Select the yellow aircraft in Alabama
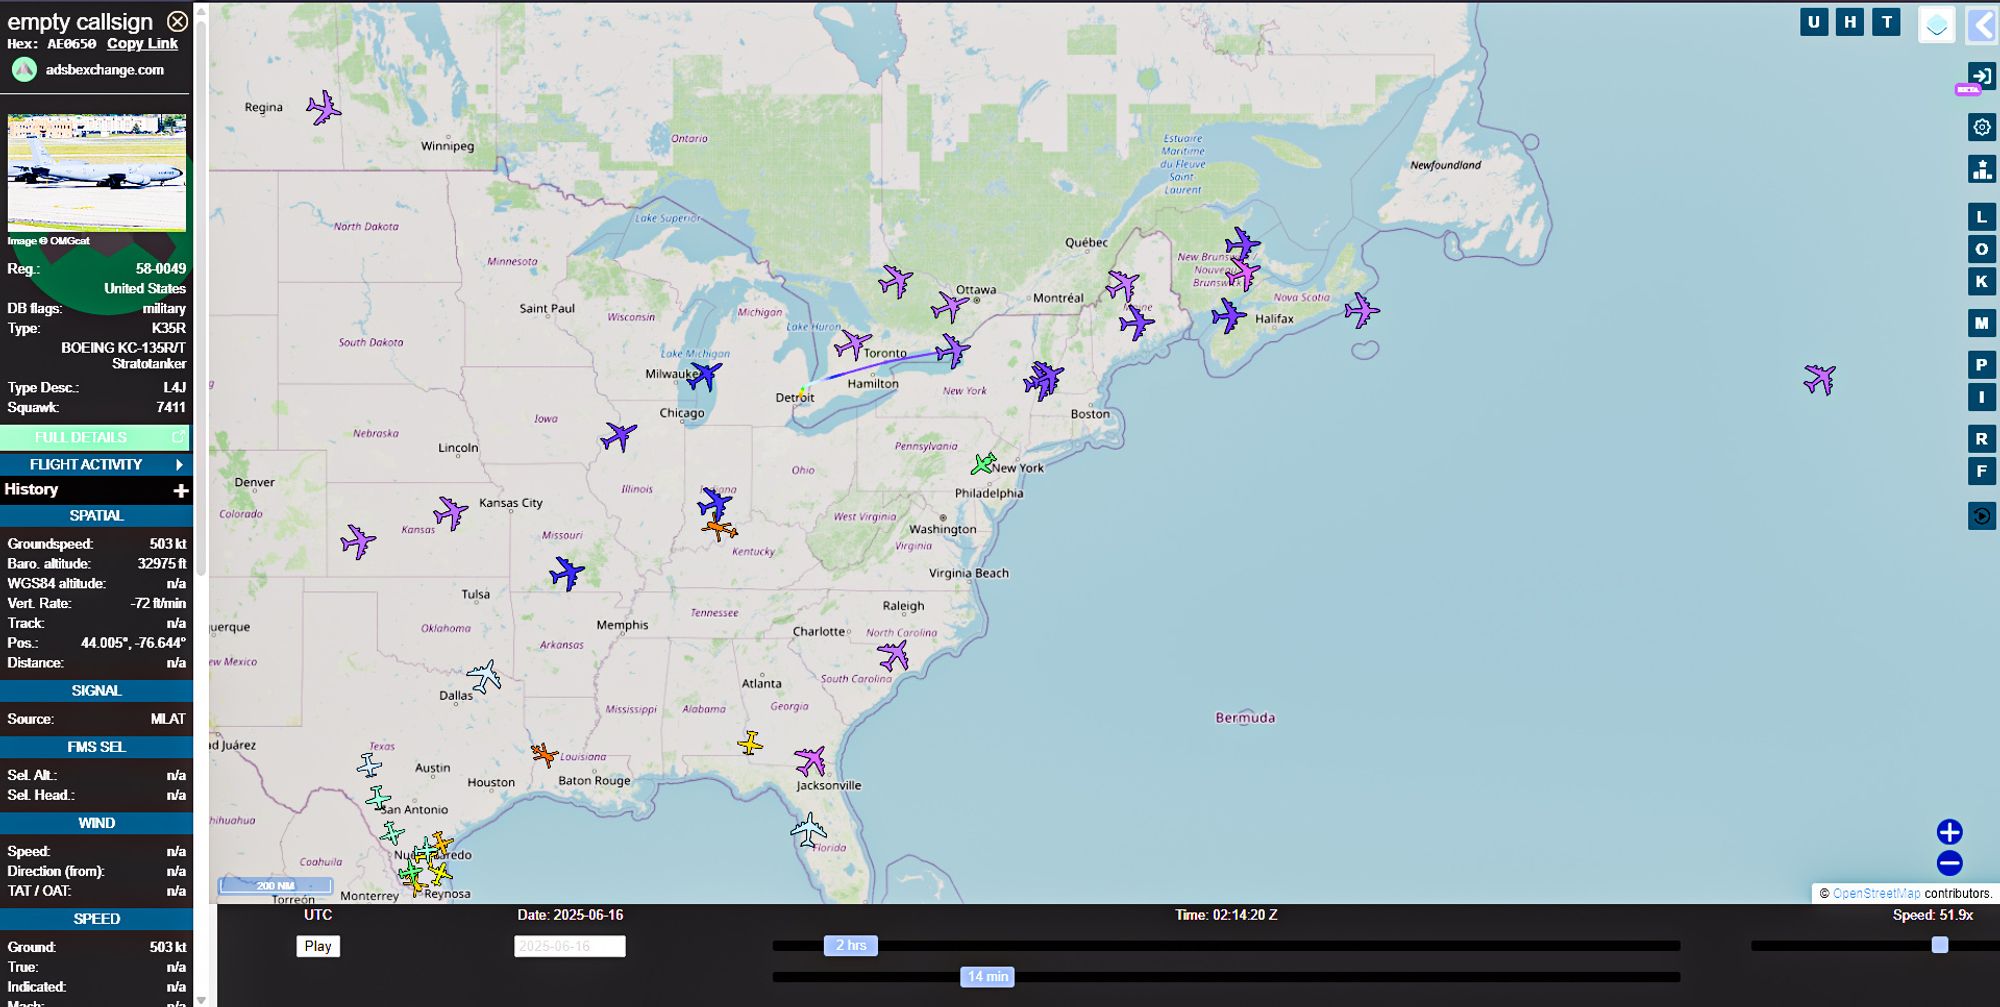This screenshot has height=1007, width=2000. pos(750,743)
